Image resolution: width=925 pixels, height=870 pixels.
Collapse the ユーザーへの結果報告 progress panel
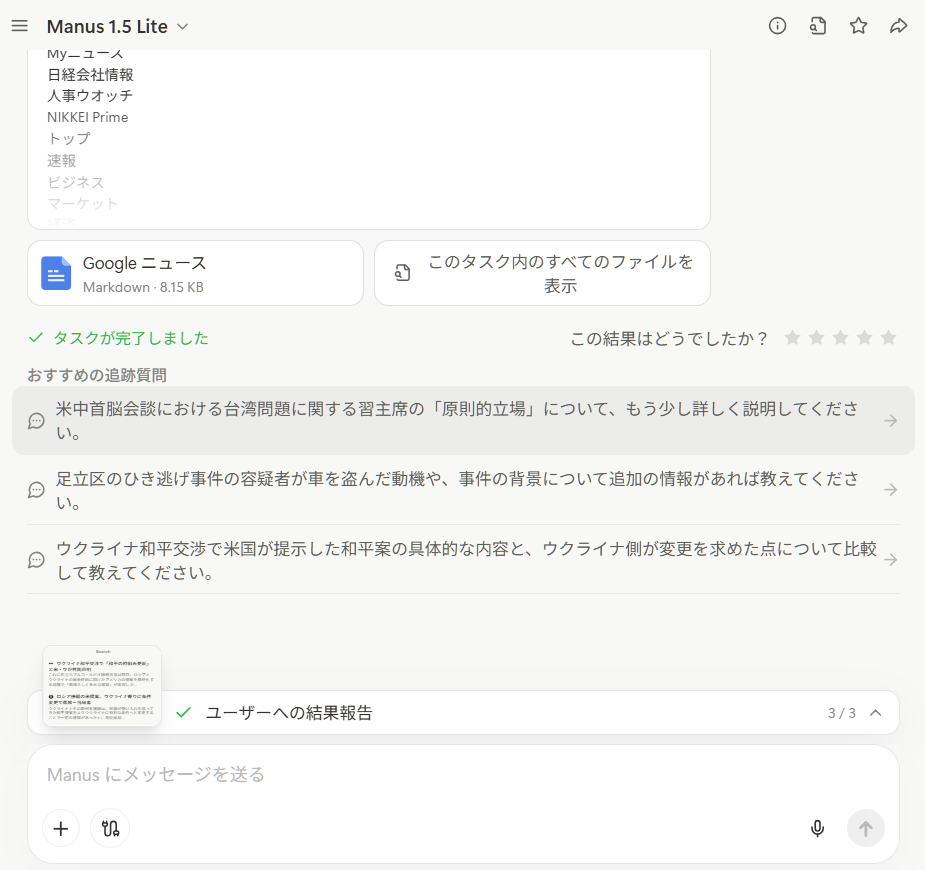[x=876, y=713]
